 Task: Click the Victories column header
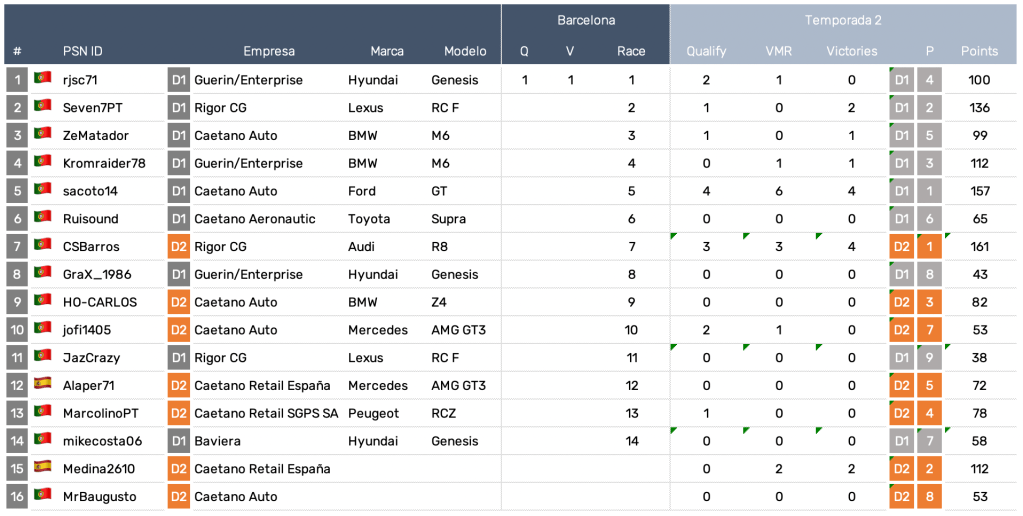pos(851,51)
